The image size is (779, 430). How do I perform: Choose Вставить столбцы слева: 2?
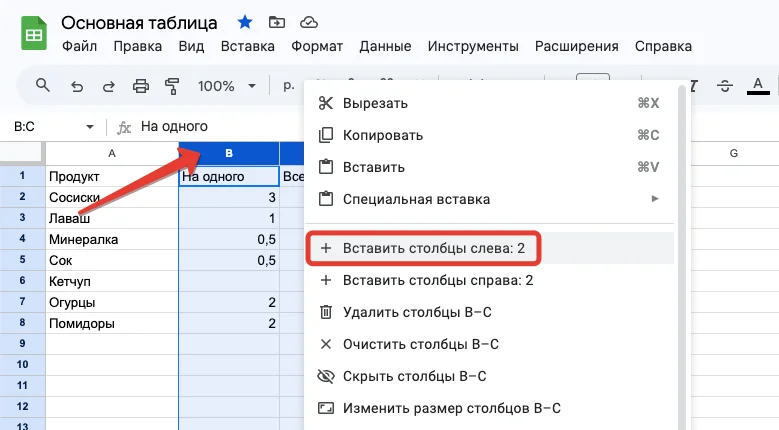click(434, 249)
